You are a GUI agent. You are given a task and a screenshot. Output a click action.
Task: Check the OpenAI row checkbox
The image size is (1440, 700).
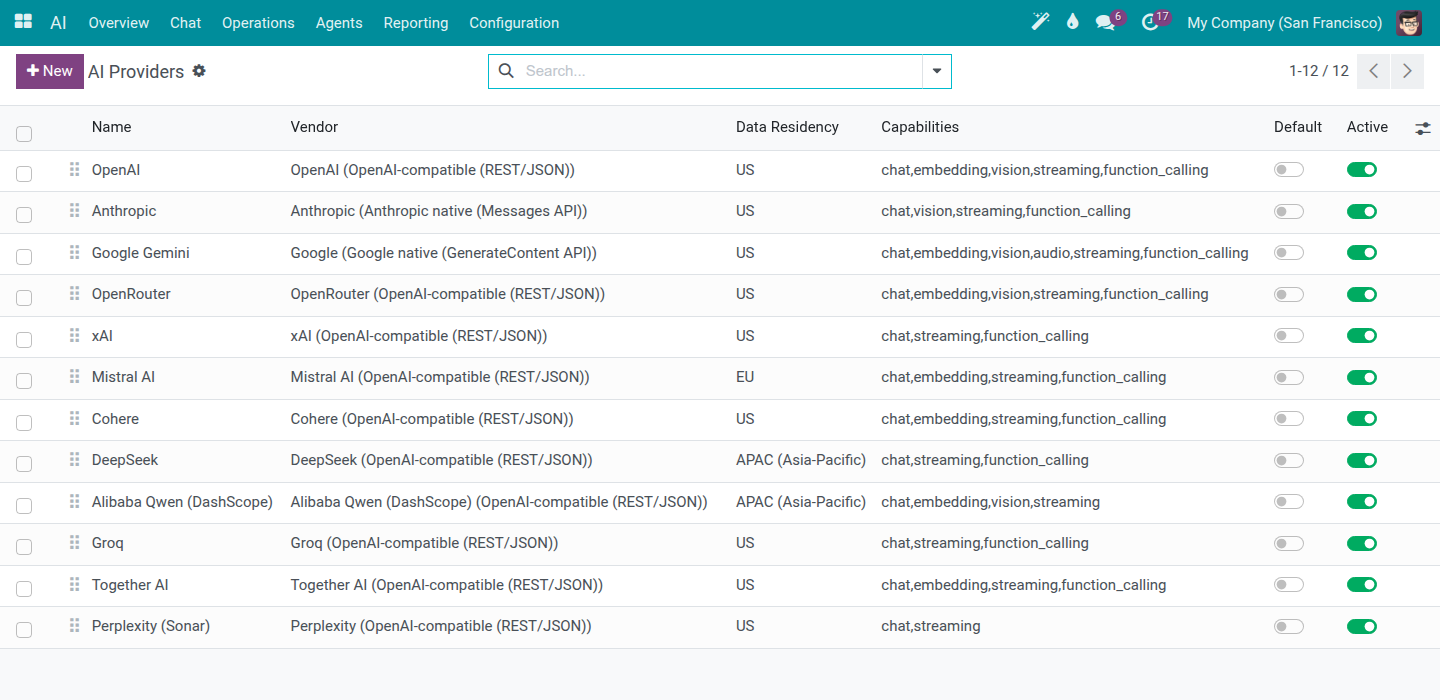24,174
